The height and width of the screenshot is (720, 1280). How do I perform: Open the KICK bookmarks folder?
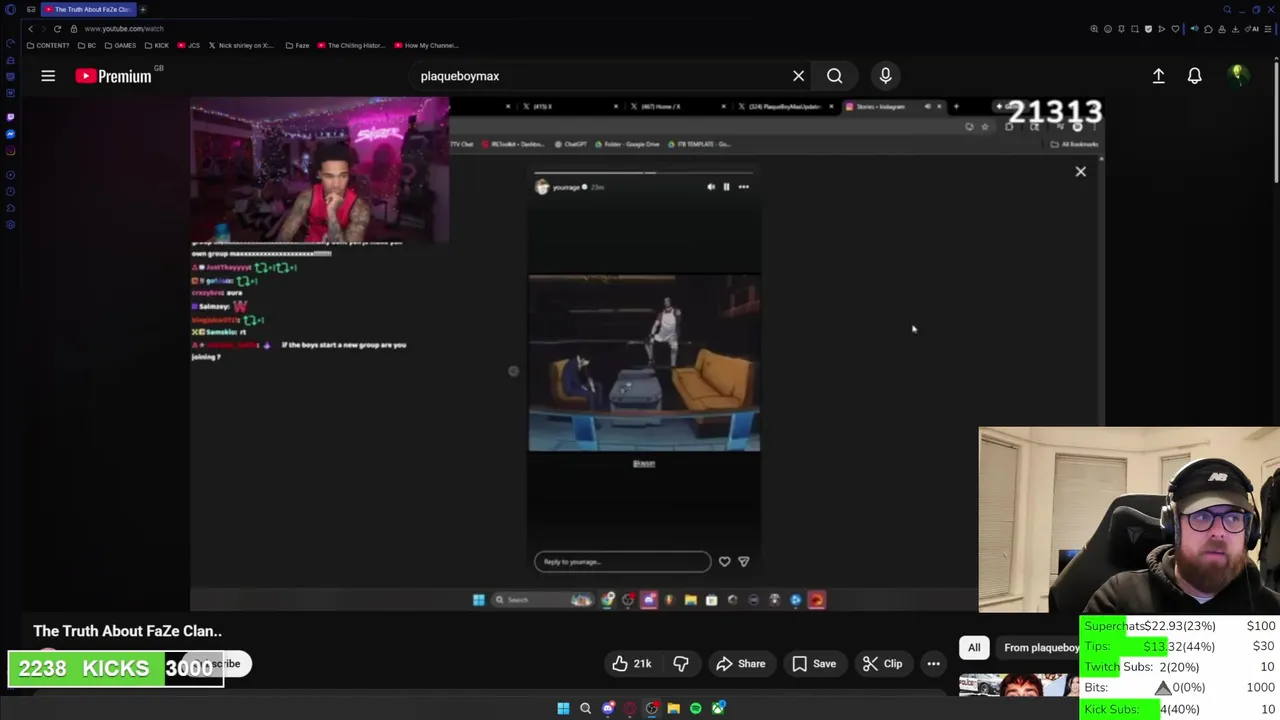point(156,45)
